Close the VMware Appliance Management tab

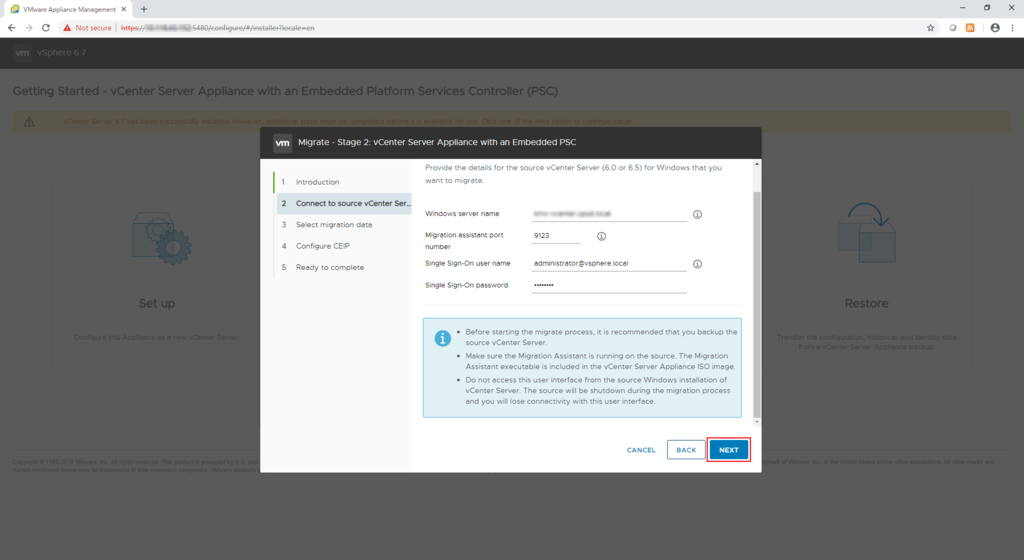click(x=123, y=9)
